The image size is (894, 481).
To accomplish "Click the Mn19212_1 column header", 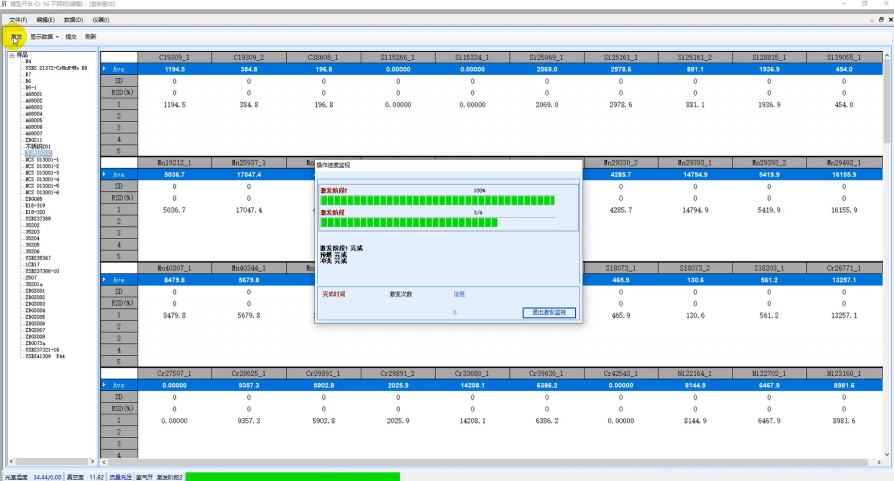I will [174, 161].
